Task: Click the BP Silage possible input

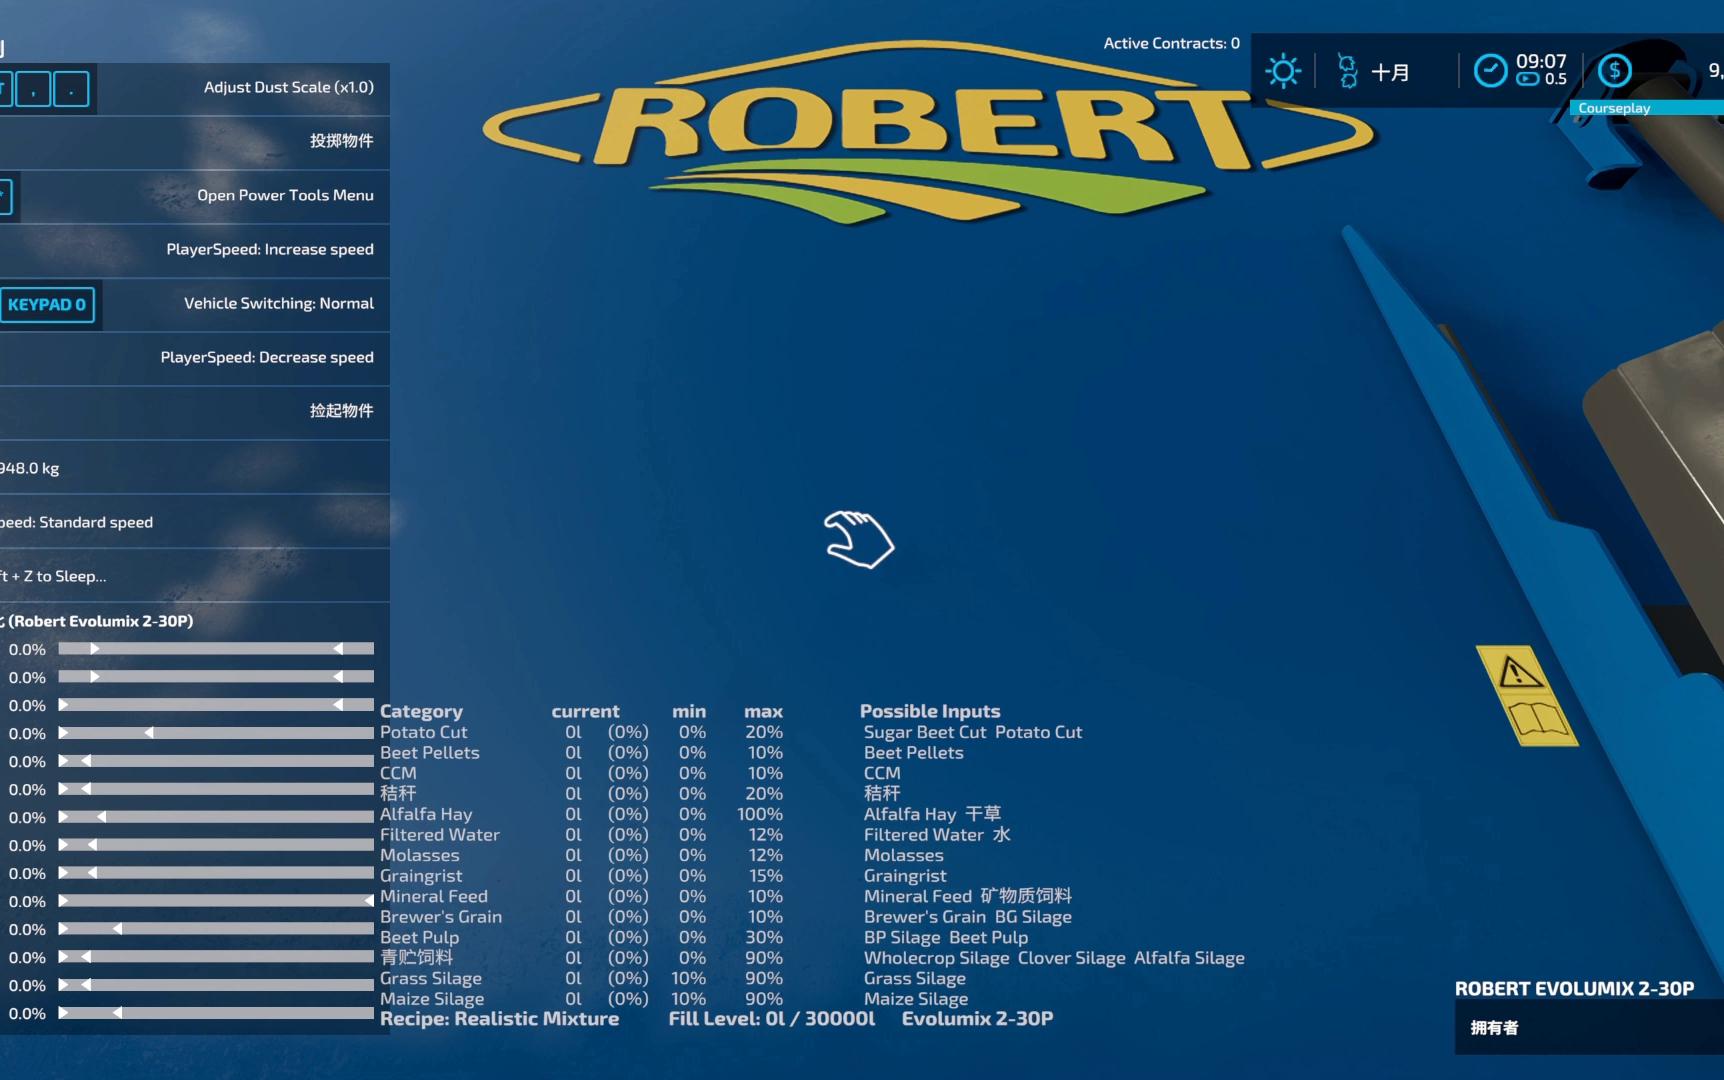Action: tap(902, 937)
